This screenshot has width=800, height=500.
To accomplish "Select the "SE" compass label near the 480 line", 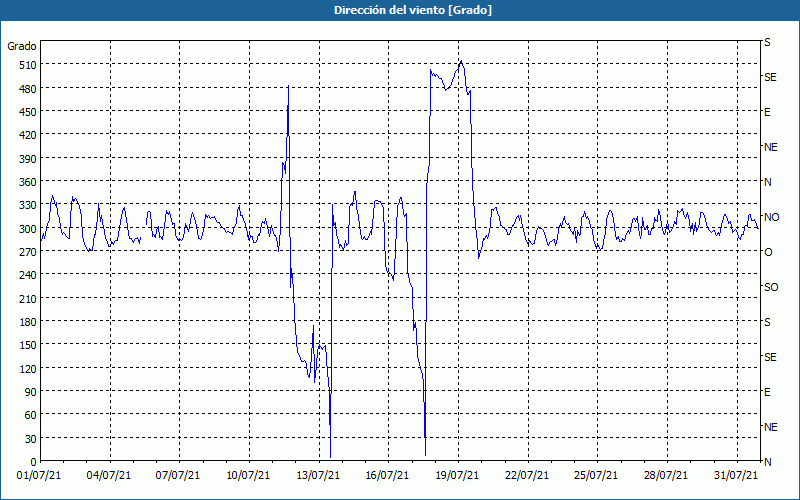I will 770,77.
